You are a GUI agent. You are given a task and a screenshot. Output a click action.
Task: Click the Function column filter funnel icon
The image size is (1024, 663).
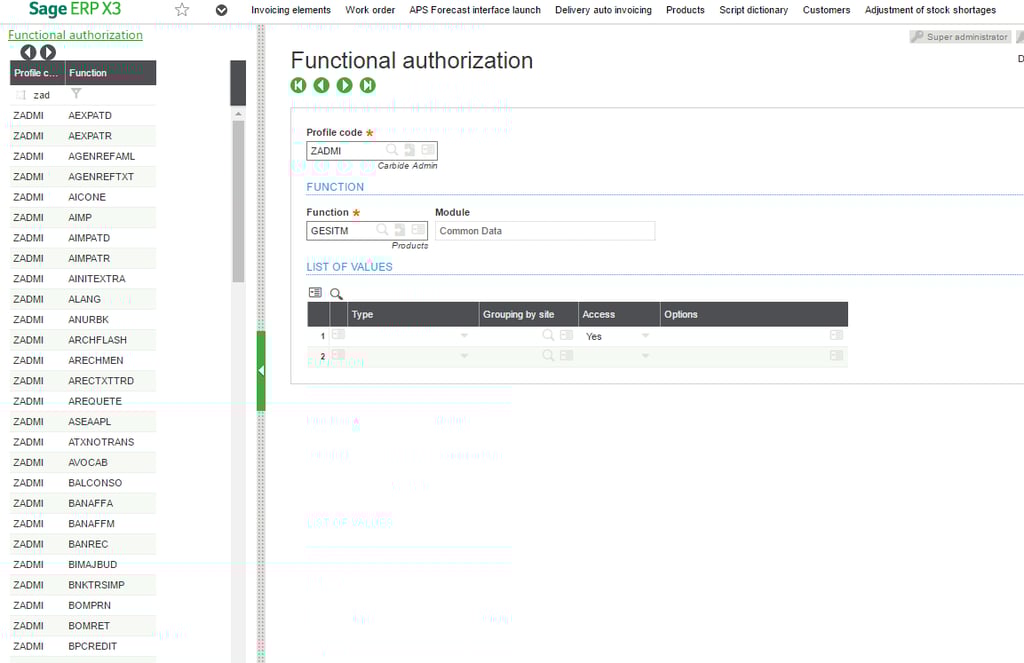point(76,94)
